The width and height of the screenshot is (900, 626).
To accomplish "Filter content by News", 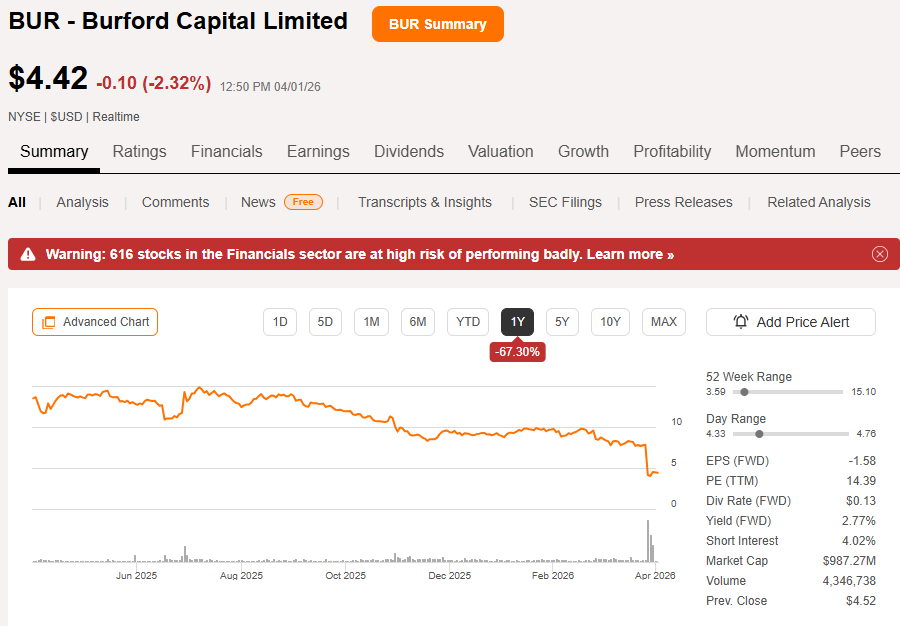I will (258, 203).
